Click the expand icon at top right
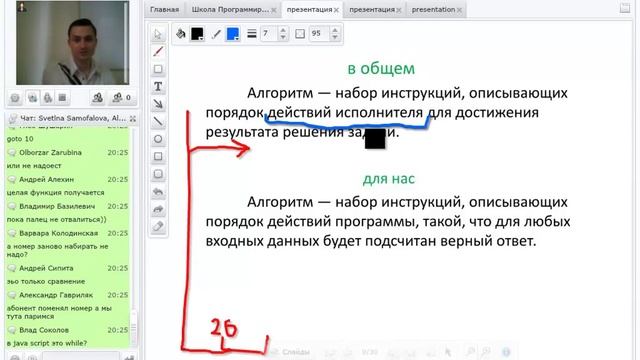The image size is (640, 360). (x=625, y=8)
